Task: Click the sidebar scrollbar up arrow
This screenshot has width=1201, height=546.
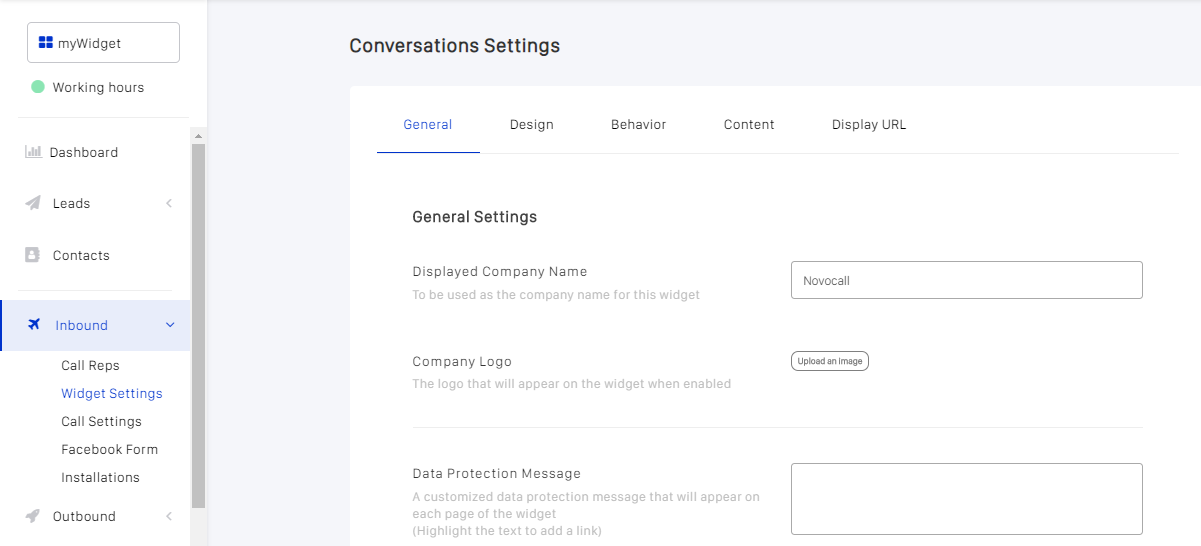Action: pos(198,136)
